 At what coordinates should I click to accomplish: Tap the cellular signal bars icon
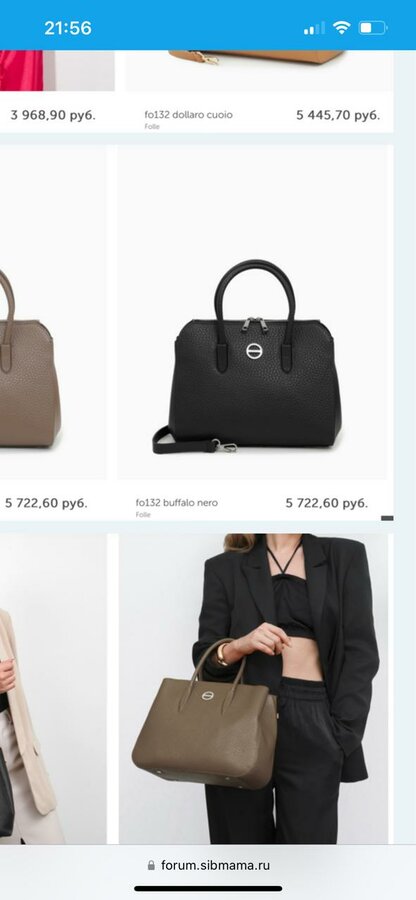pos(314,28)
